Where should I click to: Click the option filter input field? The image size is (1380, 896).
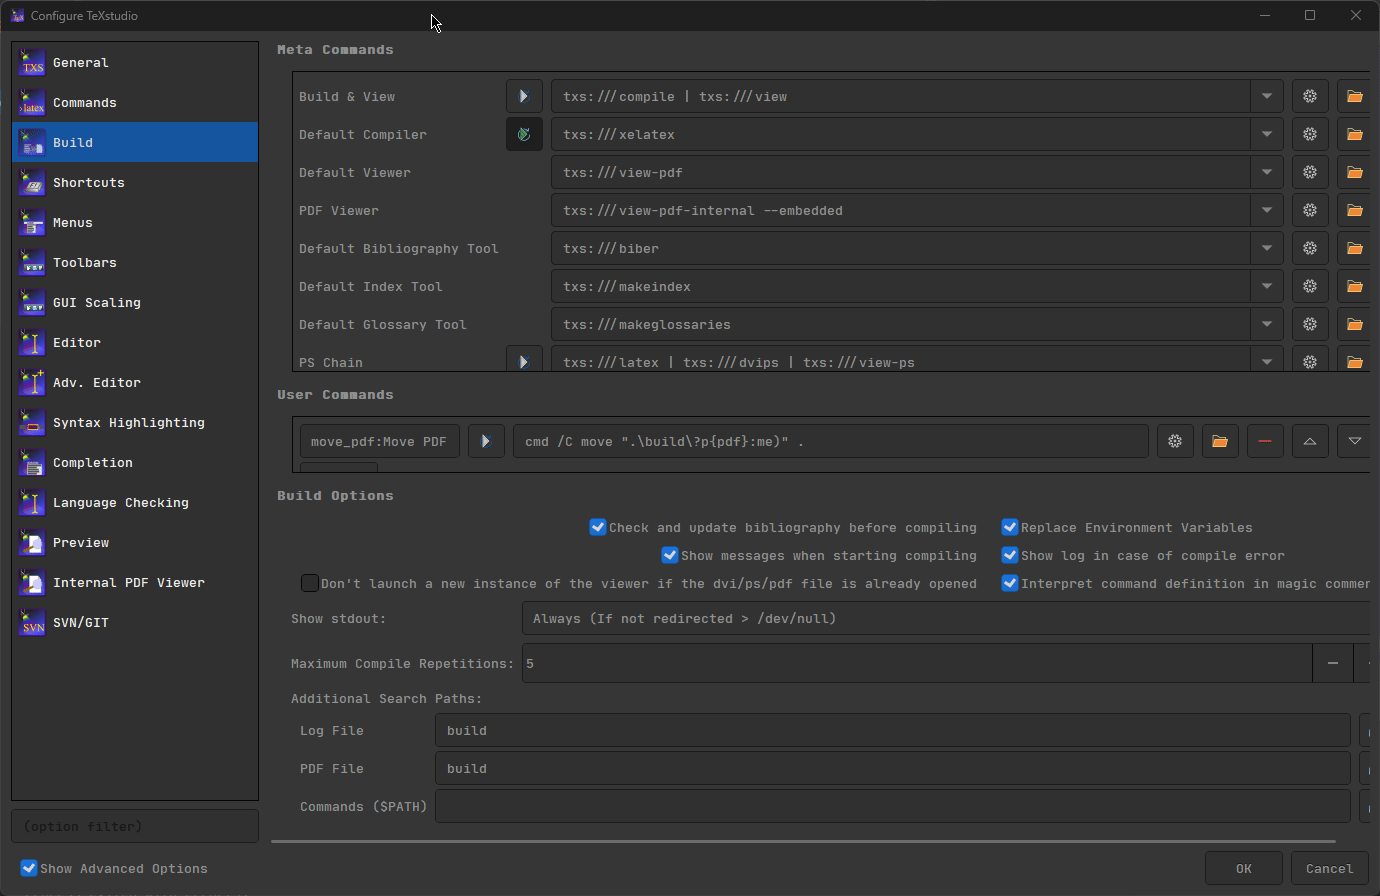(134, 825)
